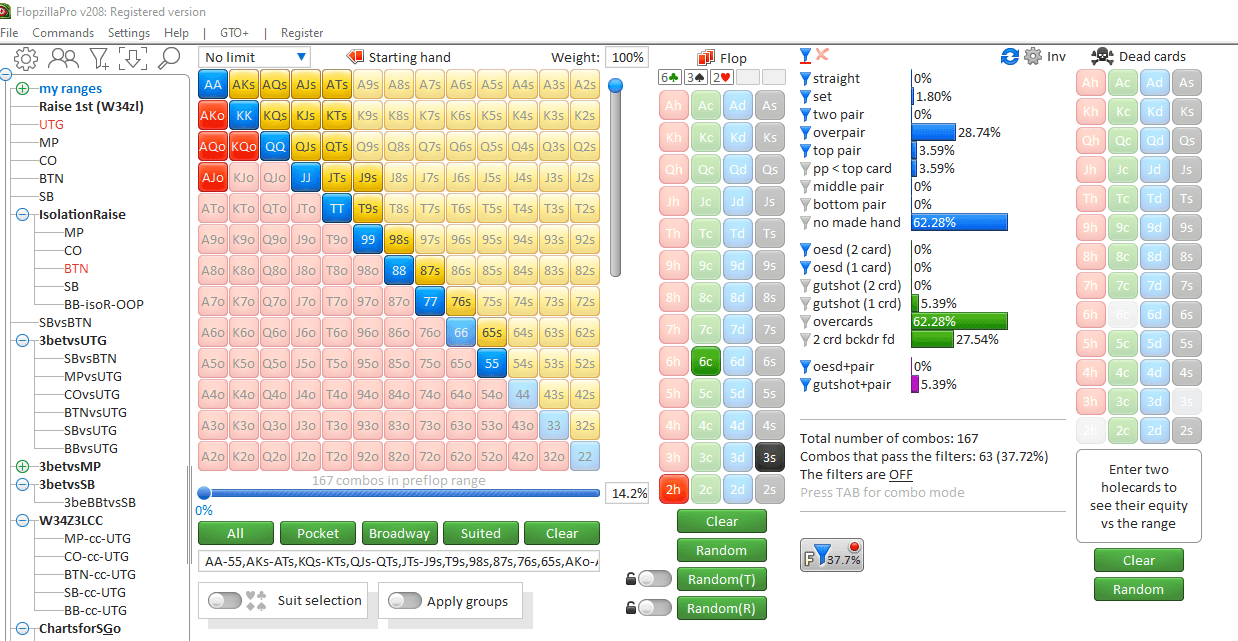Click the preflop range percentage slider handle
The image size is (1238, 641).
[x=204, y=492]
